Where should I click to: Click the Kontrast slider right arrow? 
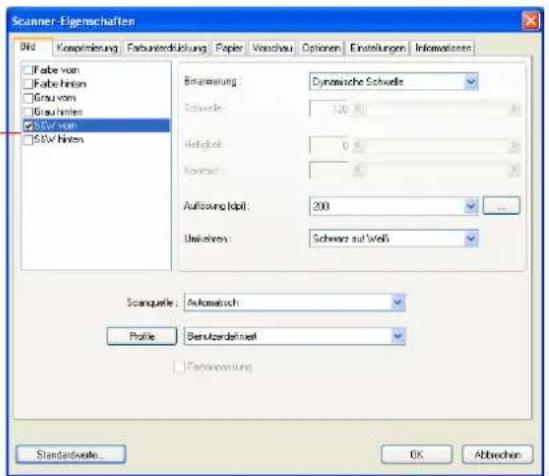[x=514, y=170]
